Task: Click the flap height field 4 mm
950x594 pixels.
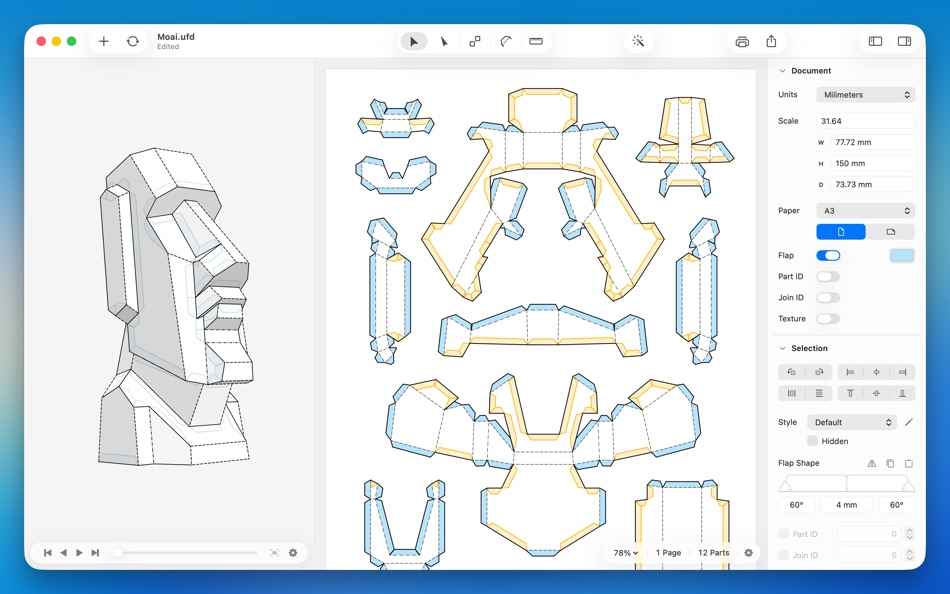Action: tap(847, 505)
